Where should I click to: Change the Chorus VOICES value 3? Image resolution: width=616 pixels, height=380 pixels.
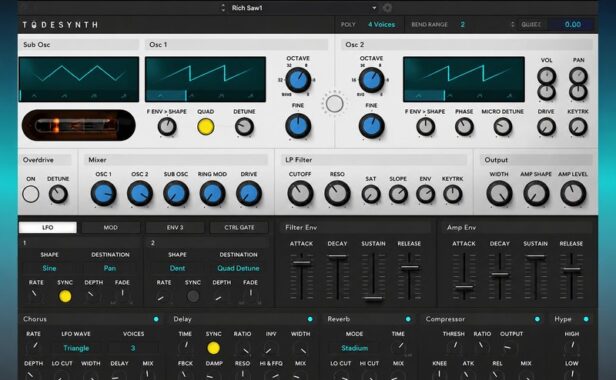tap(133, 348)
